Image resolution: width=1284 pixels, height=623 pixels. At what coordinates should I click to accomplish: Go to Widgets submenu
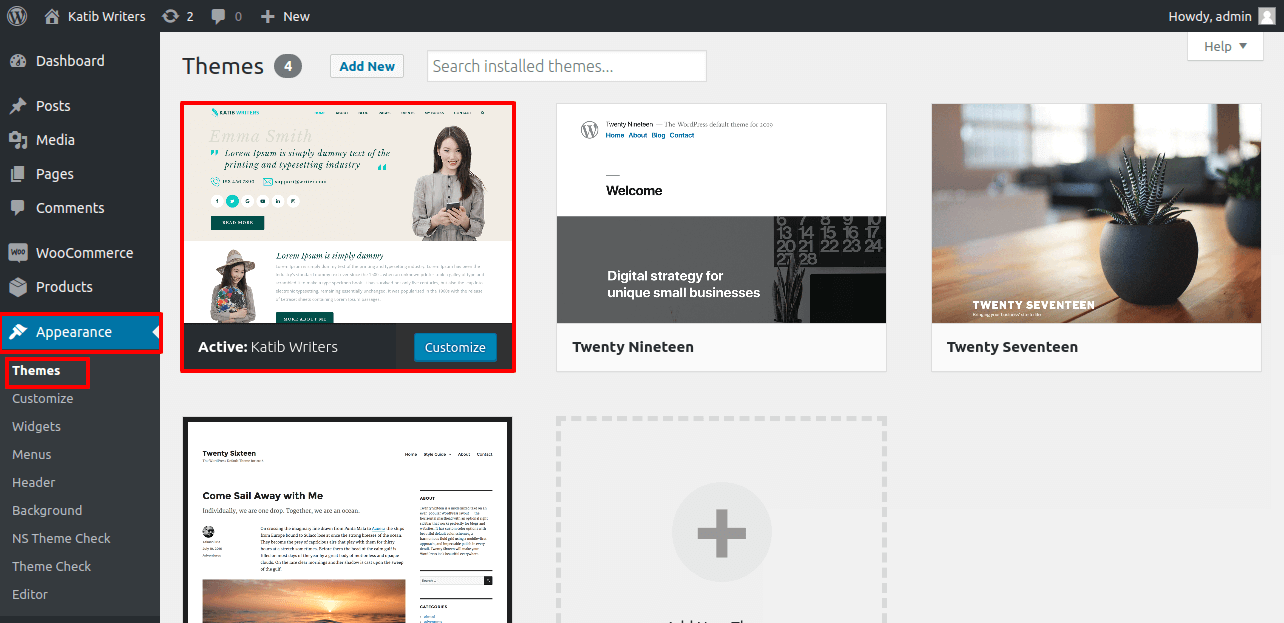(x=37, y=426)
